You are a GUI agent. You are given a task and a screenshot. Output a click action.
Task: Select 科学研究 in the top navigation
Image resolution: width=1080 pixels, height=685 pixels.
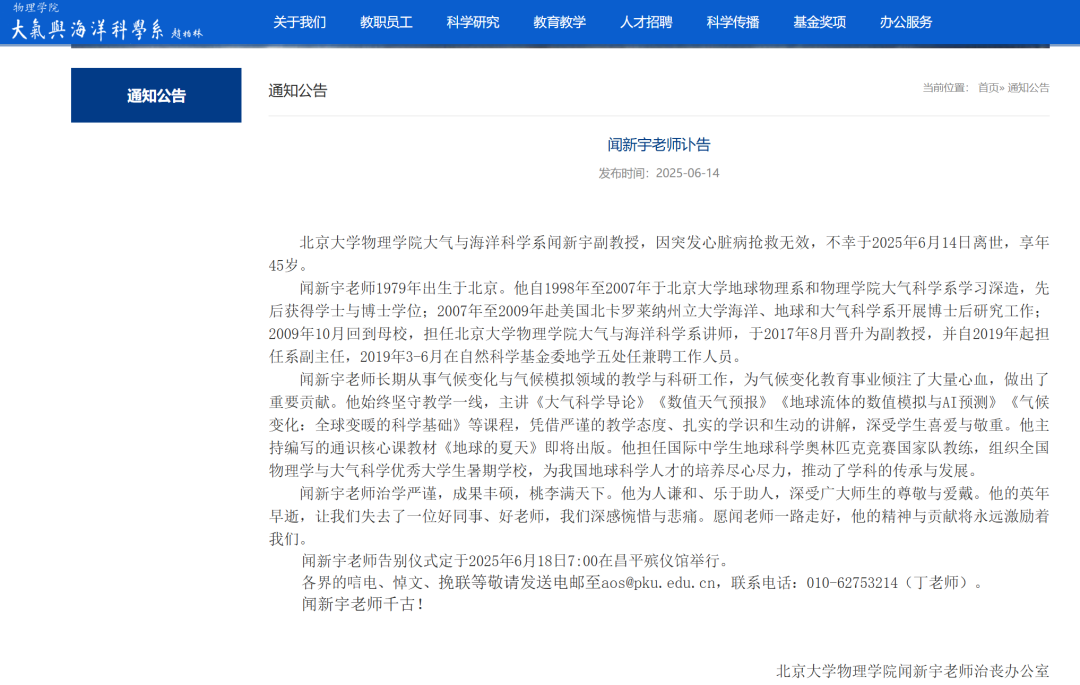point(473,22)
